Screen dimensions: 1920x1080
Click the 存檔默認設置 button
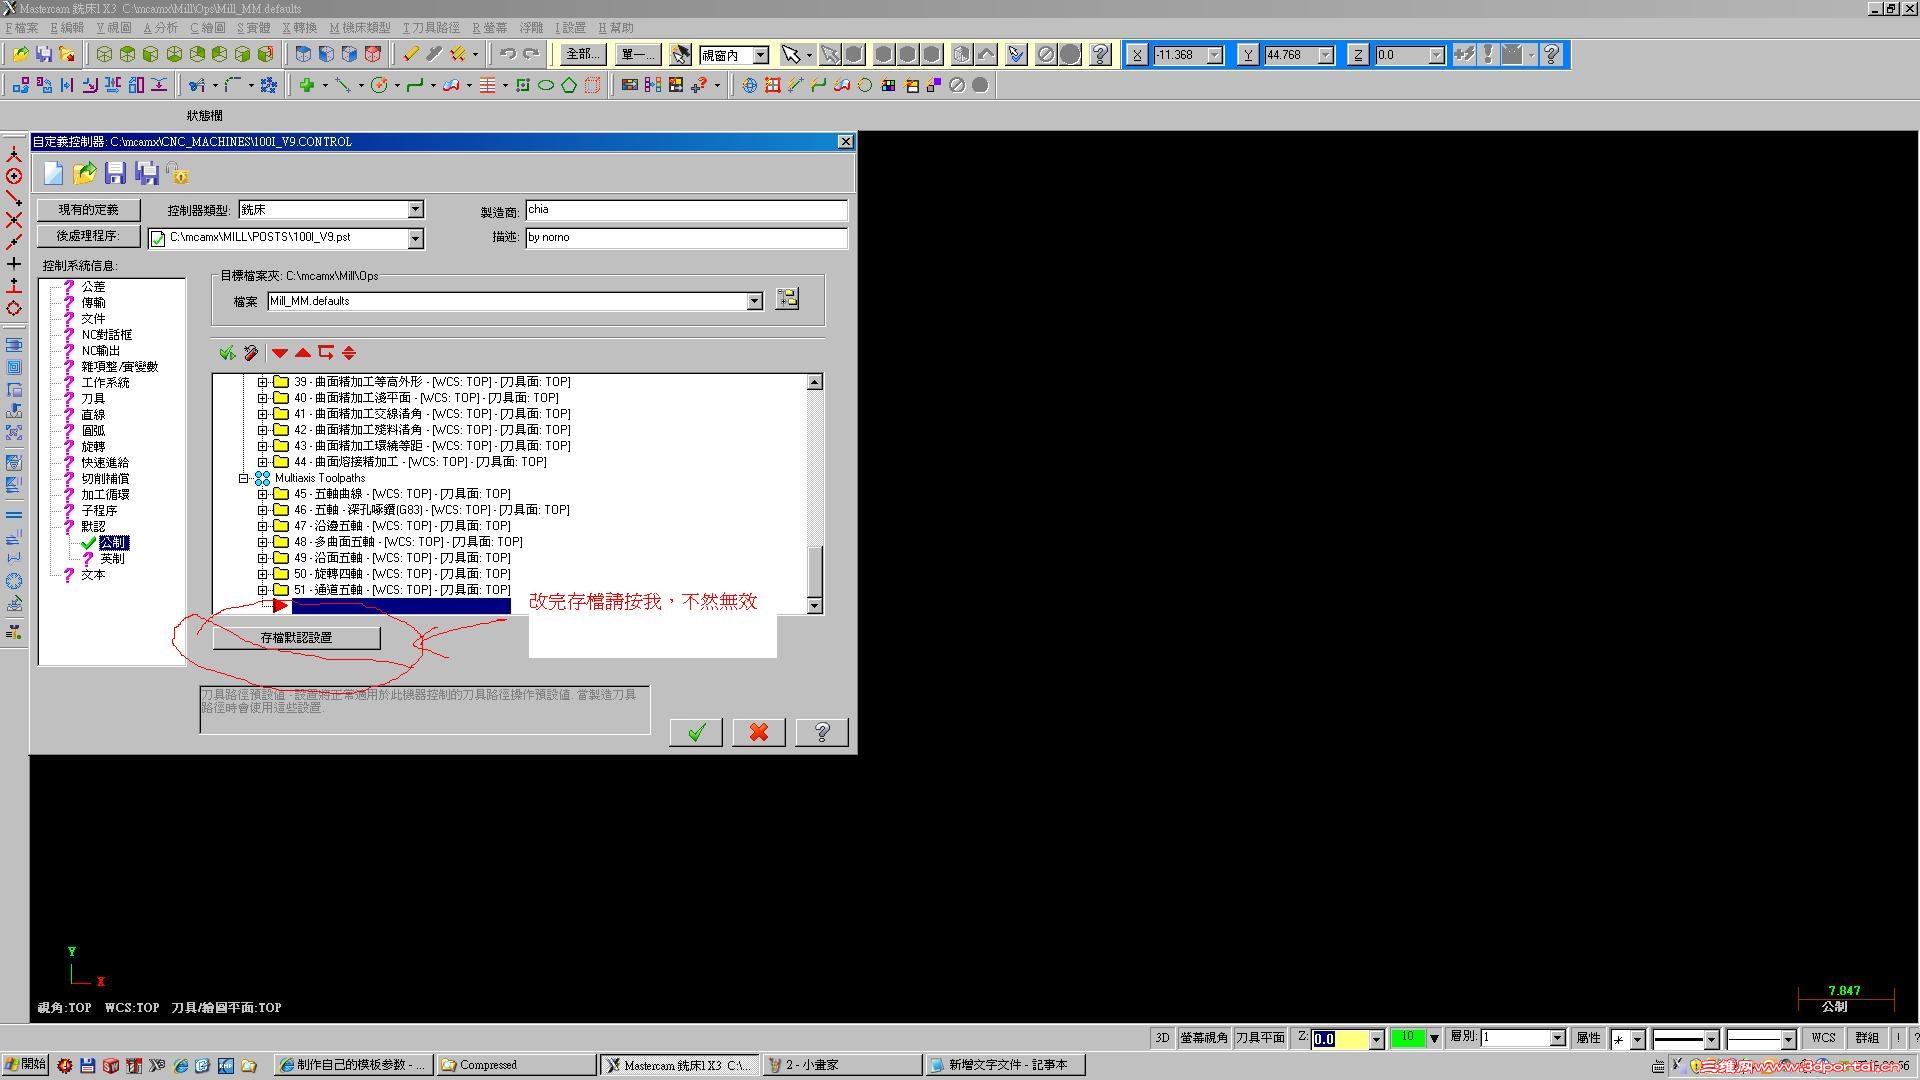[x=296, y=637]
